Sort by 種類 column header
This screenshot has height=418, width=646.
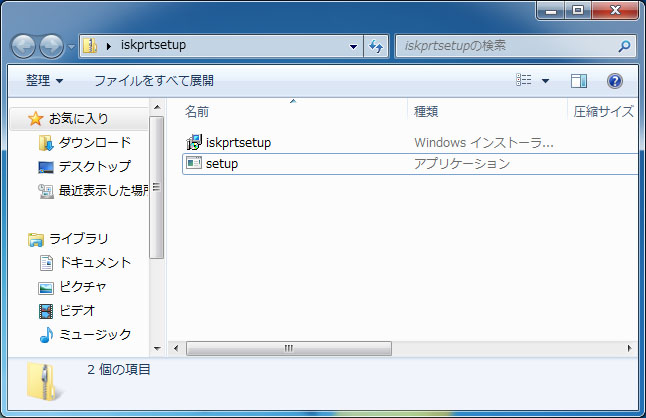point(426,111)
